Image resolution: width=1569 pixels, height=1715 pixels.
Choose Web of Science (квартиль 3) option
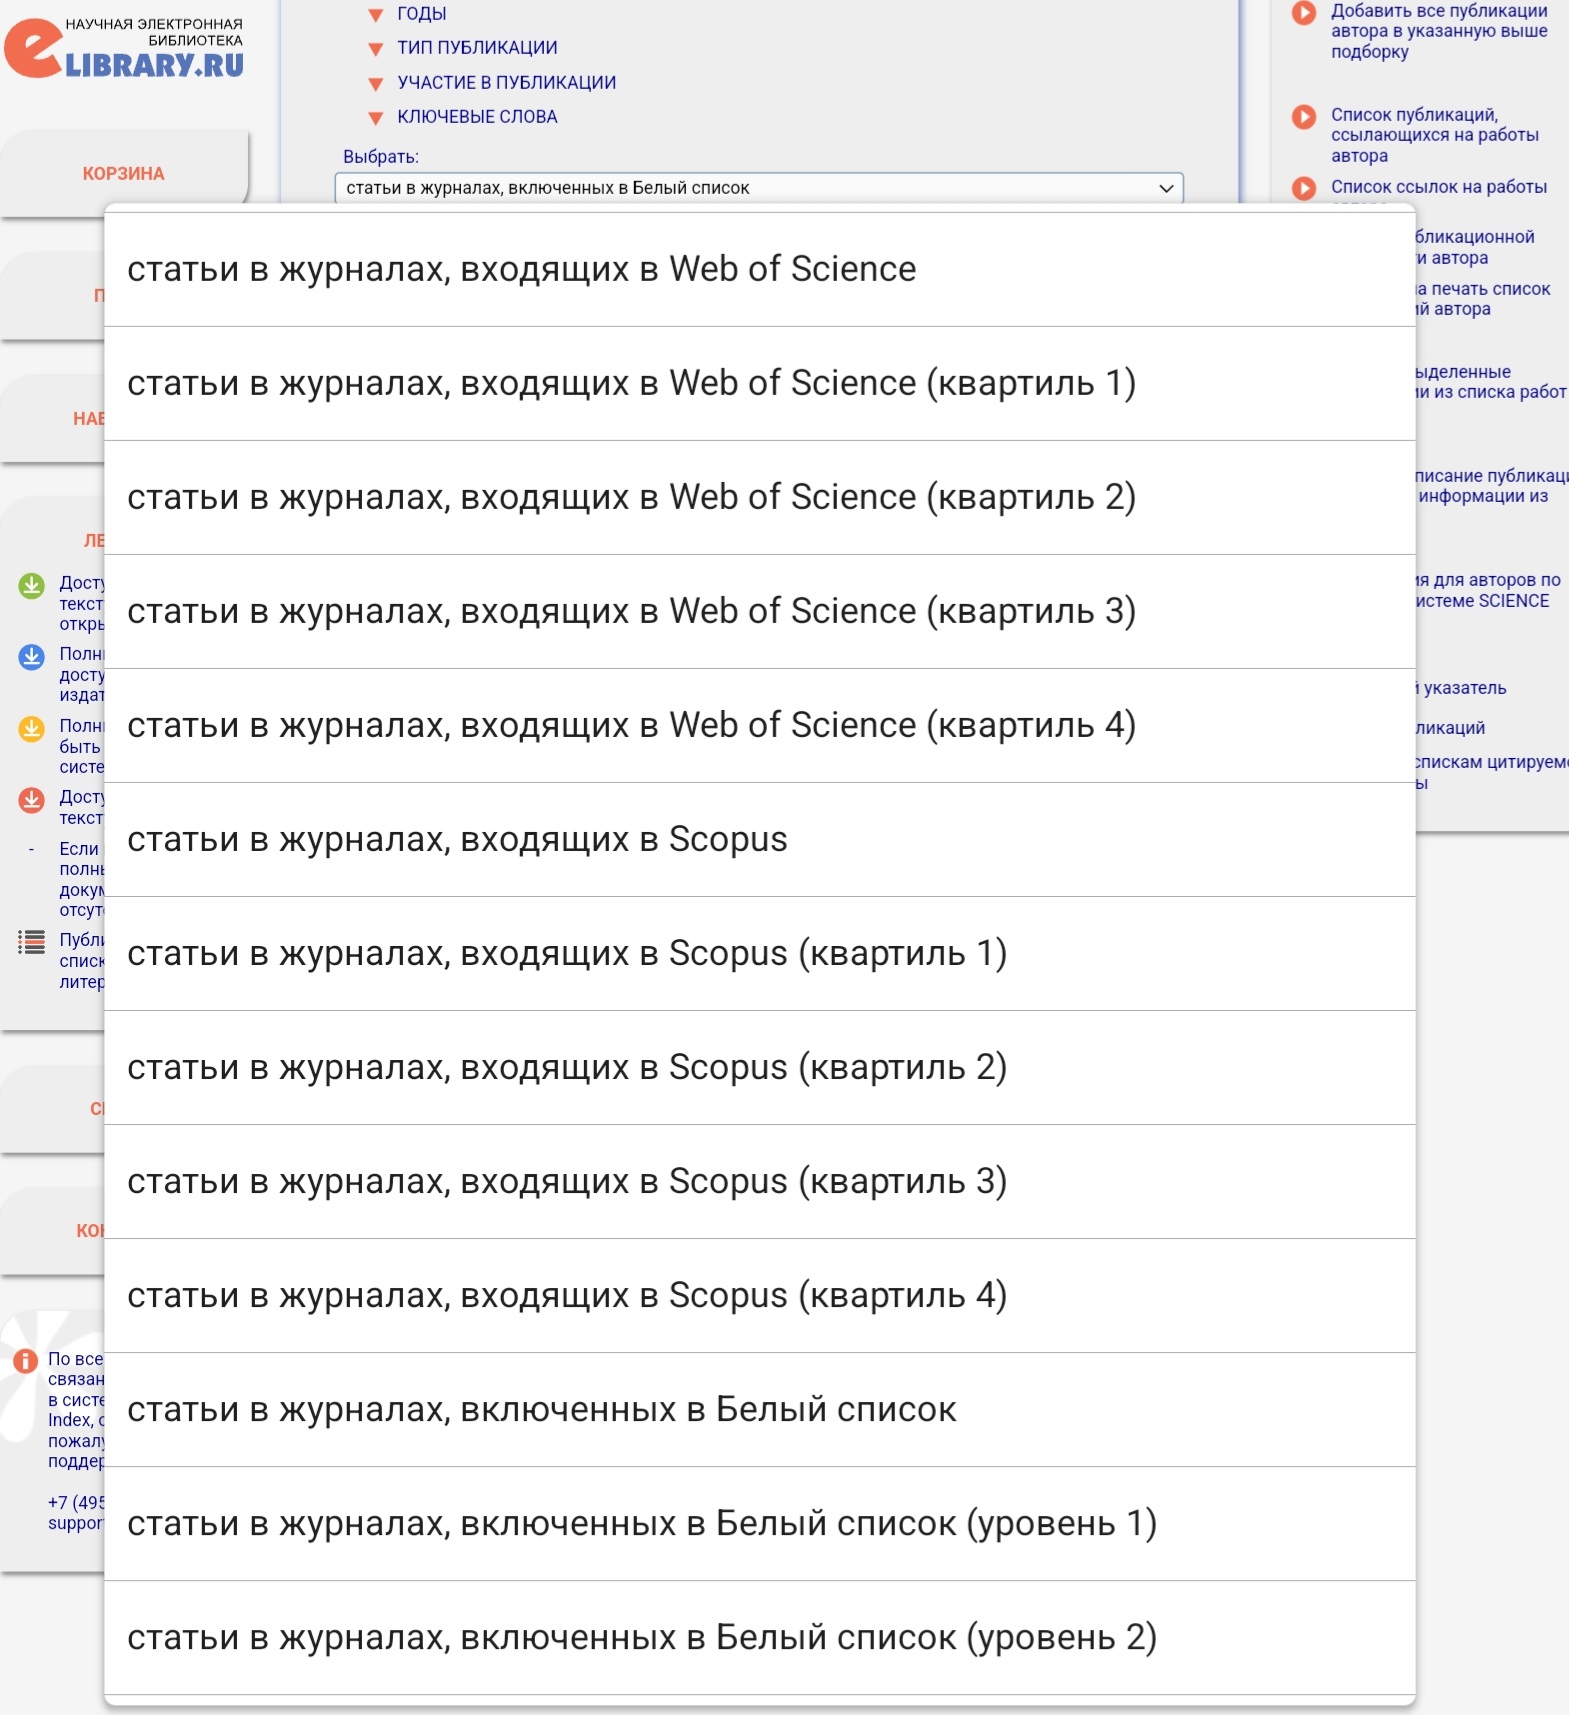tap(760, 611)
